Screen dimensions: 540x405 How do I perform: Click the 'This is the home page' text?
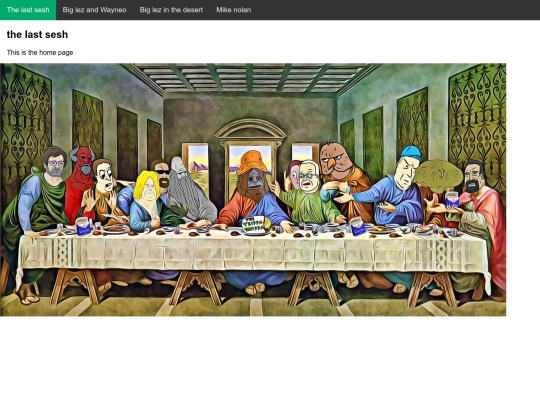[x=40, y=53]
